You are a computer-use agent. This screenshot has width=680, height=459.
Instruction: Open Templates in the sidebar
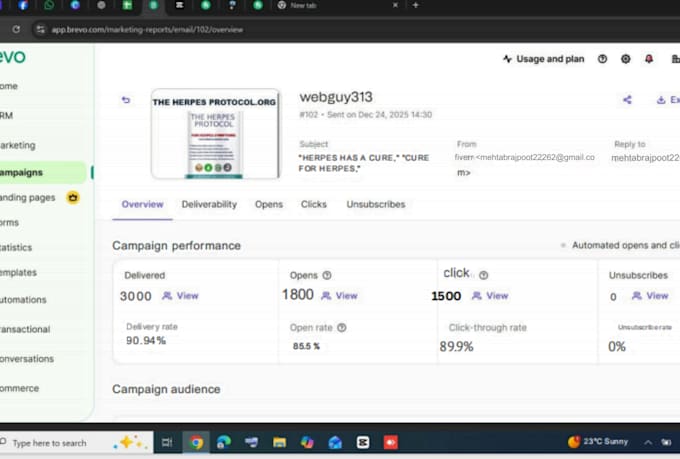coord(18,272)
